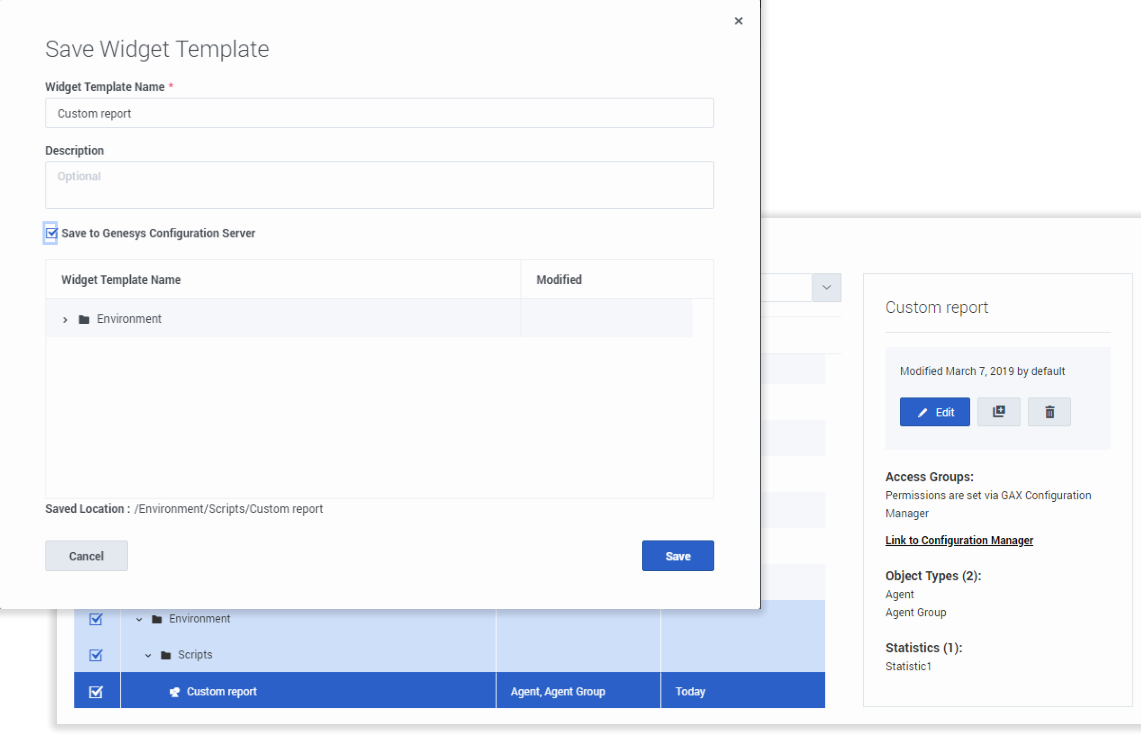Close the Save Widget Template dialog
Image resolution: width=1145 pixels, height=735 pixels.
(738, 21)
